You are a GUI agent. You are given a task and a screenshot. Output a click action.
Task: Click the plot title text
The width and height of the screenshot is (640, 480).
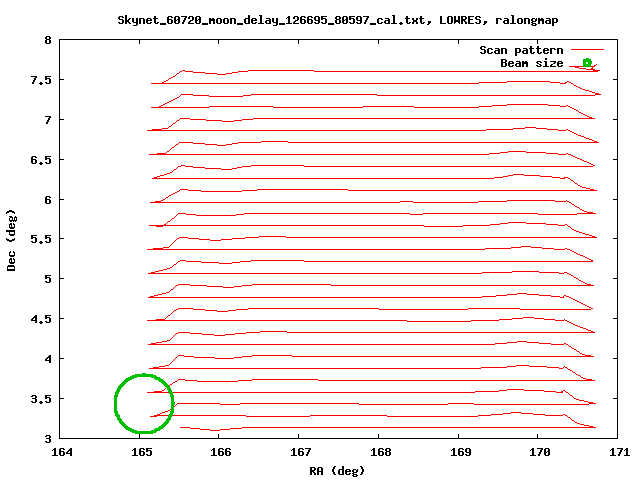(338, 20)
